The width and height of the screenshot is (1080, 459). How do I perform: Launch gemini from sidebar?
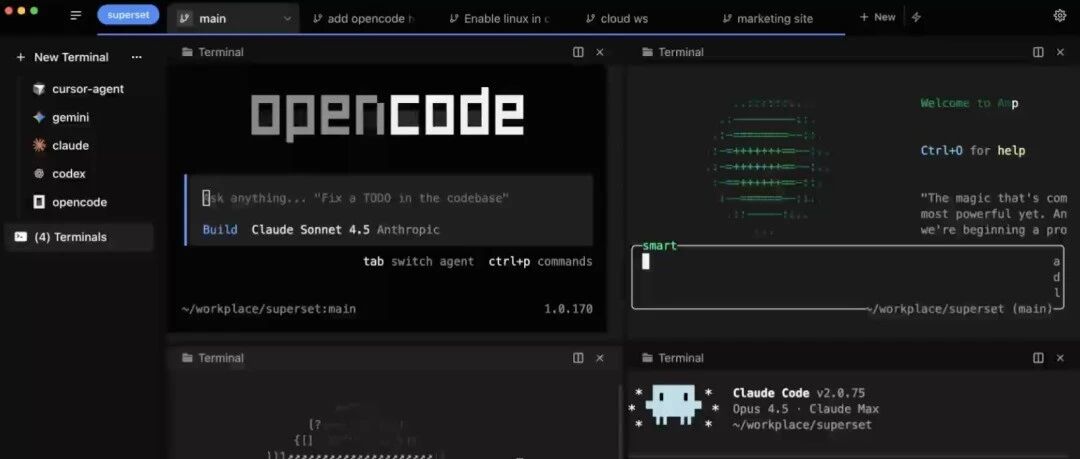pyautogui.click(x=71, y=117)
